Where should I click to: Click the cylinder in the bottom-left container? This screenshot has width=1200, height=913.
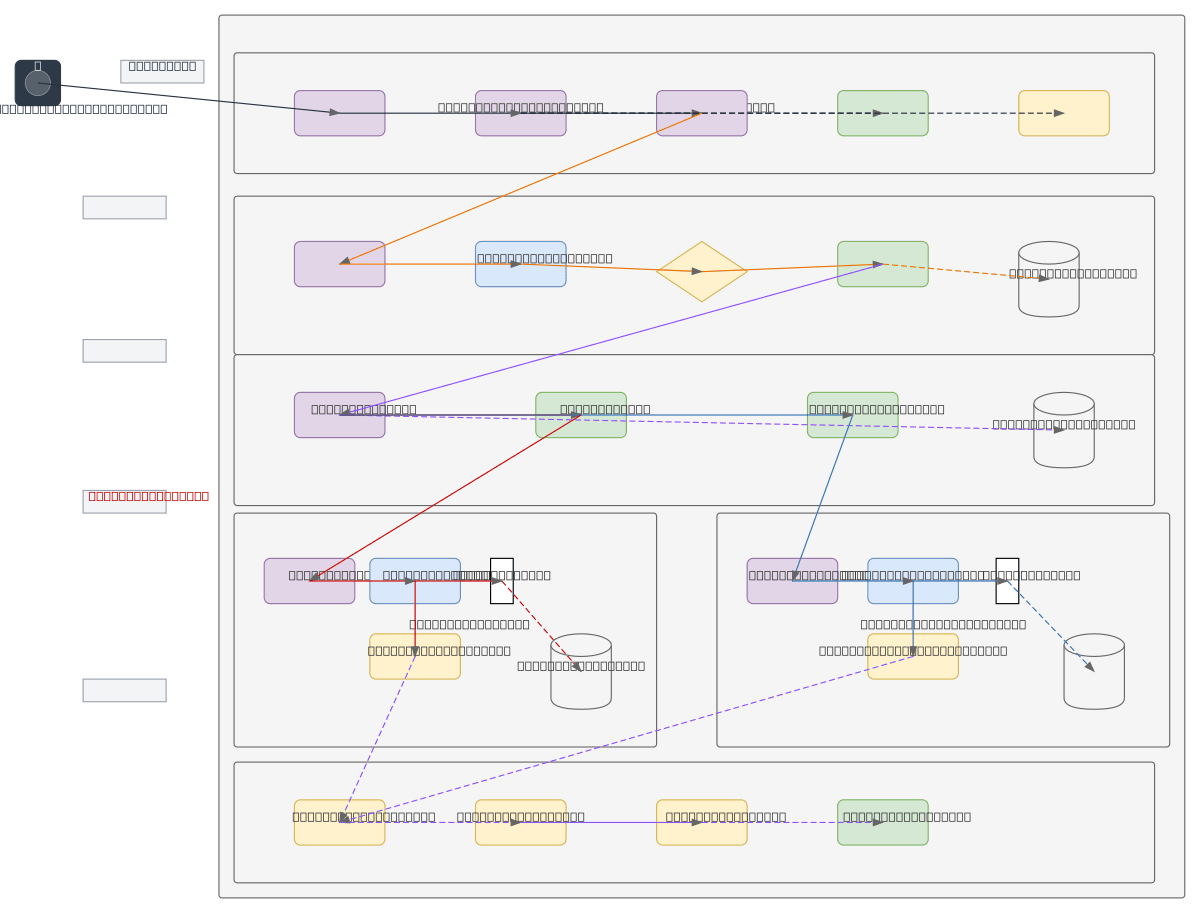point(580,671)
